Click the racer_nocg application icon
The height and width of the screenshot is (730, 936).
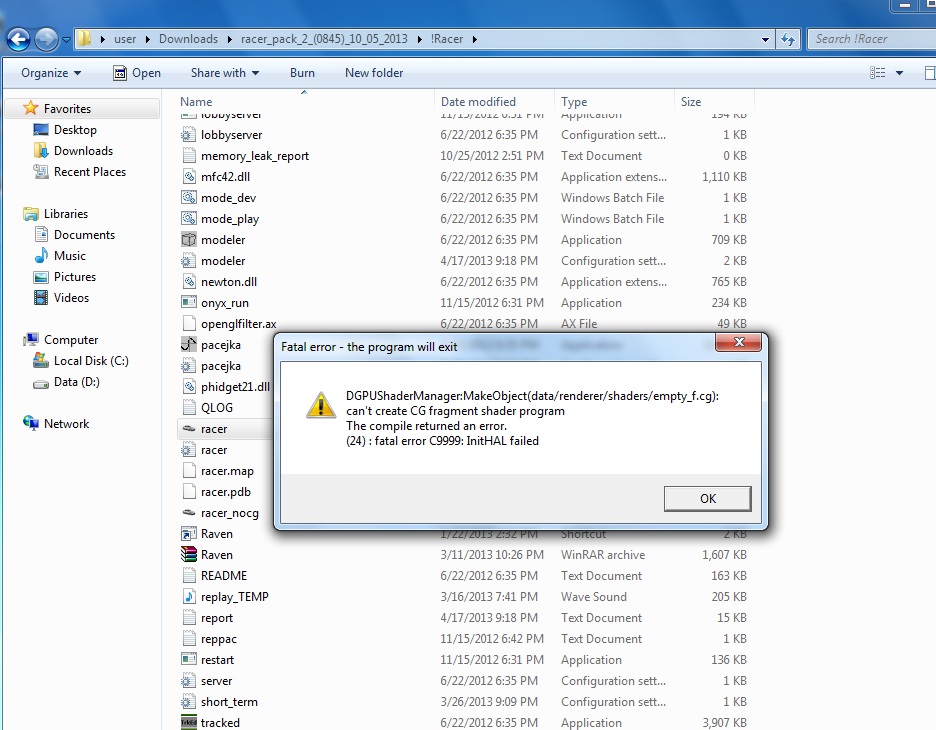click(189, 513)
